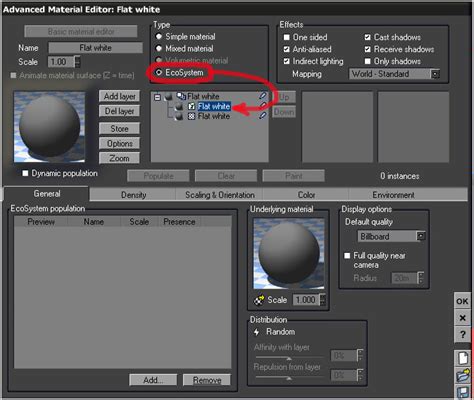The height and width of the screenshot is (400, 474).
Task: Click the material Scale 1.00 field
Action: (62, 62)
